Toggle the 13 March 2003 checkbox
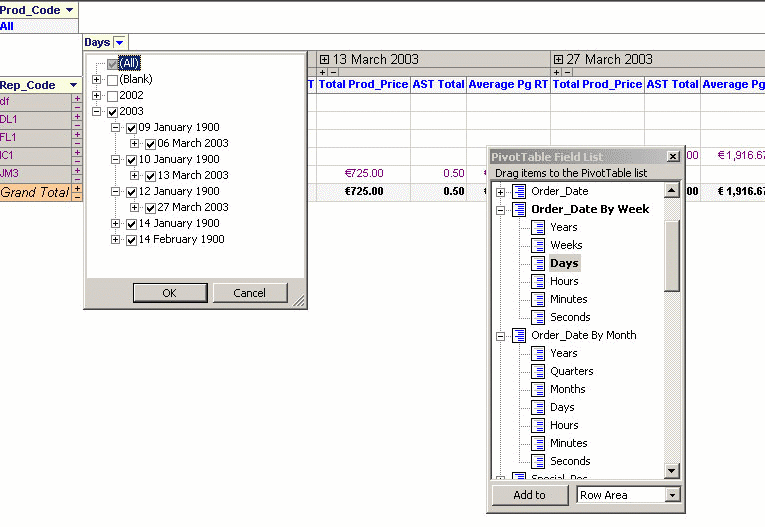Viewport: 765px width, 527px height. pyautogui.click(x=150, y=176)
